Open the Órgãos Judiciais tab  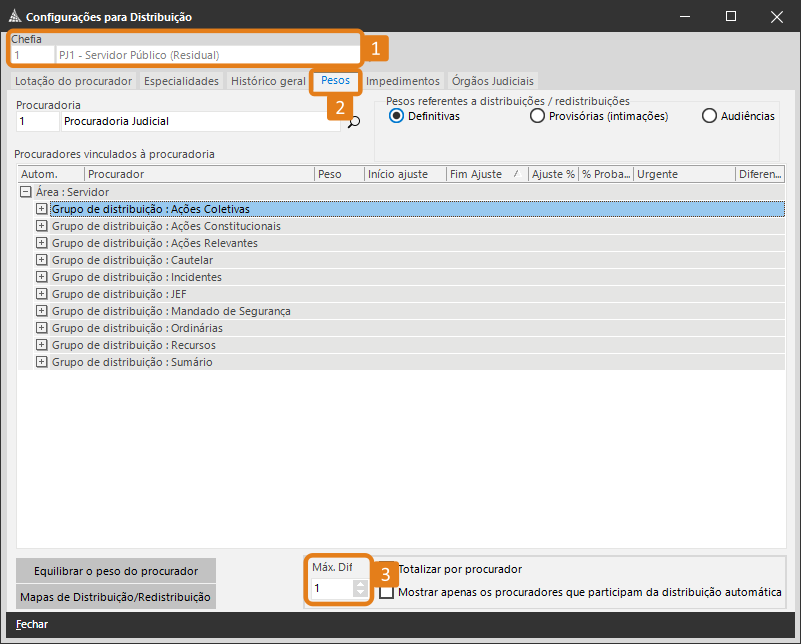(x=493, y=81)
